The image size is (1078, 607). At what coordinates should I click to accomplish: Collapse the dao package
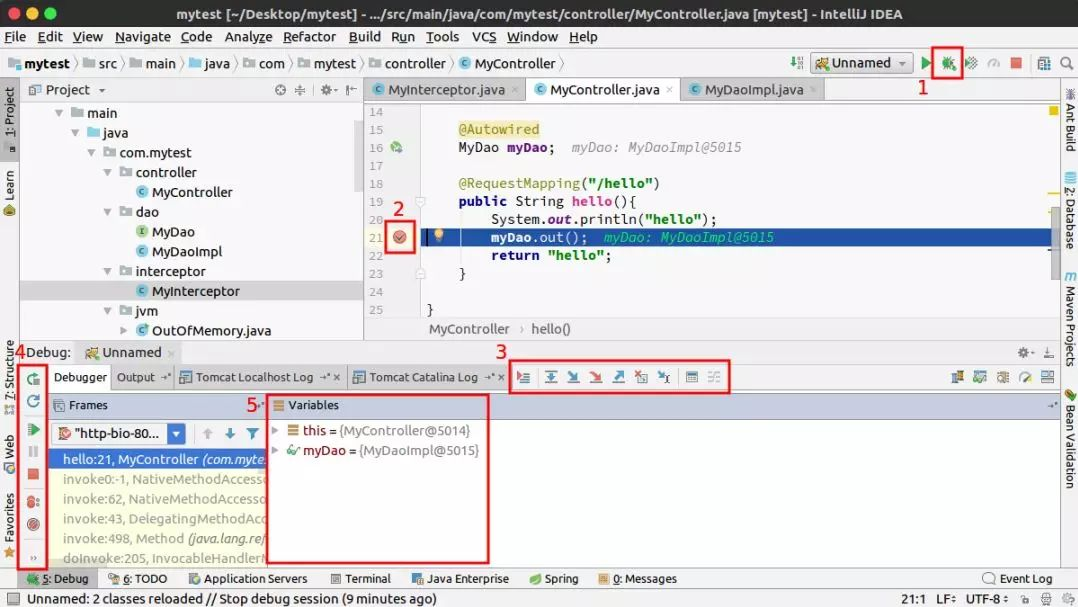108,212
